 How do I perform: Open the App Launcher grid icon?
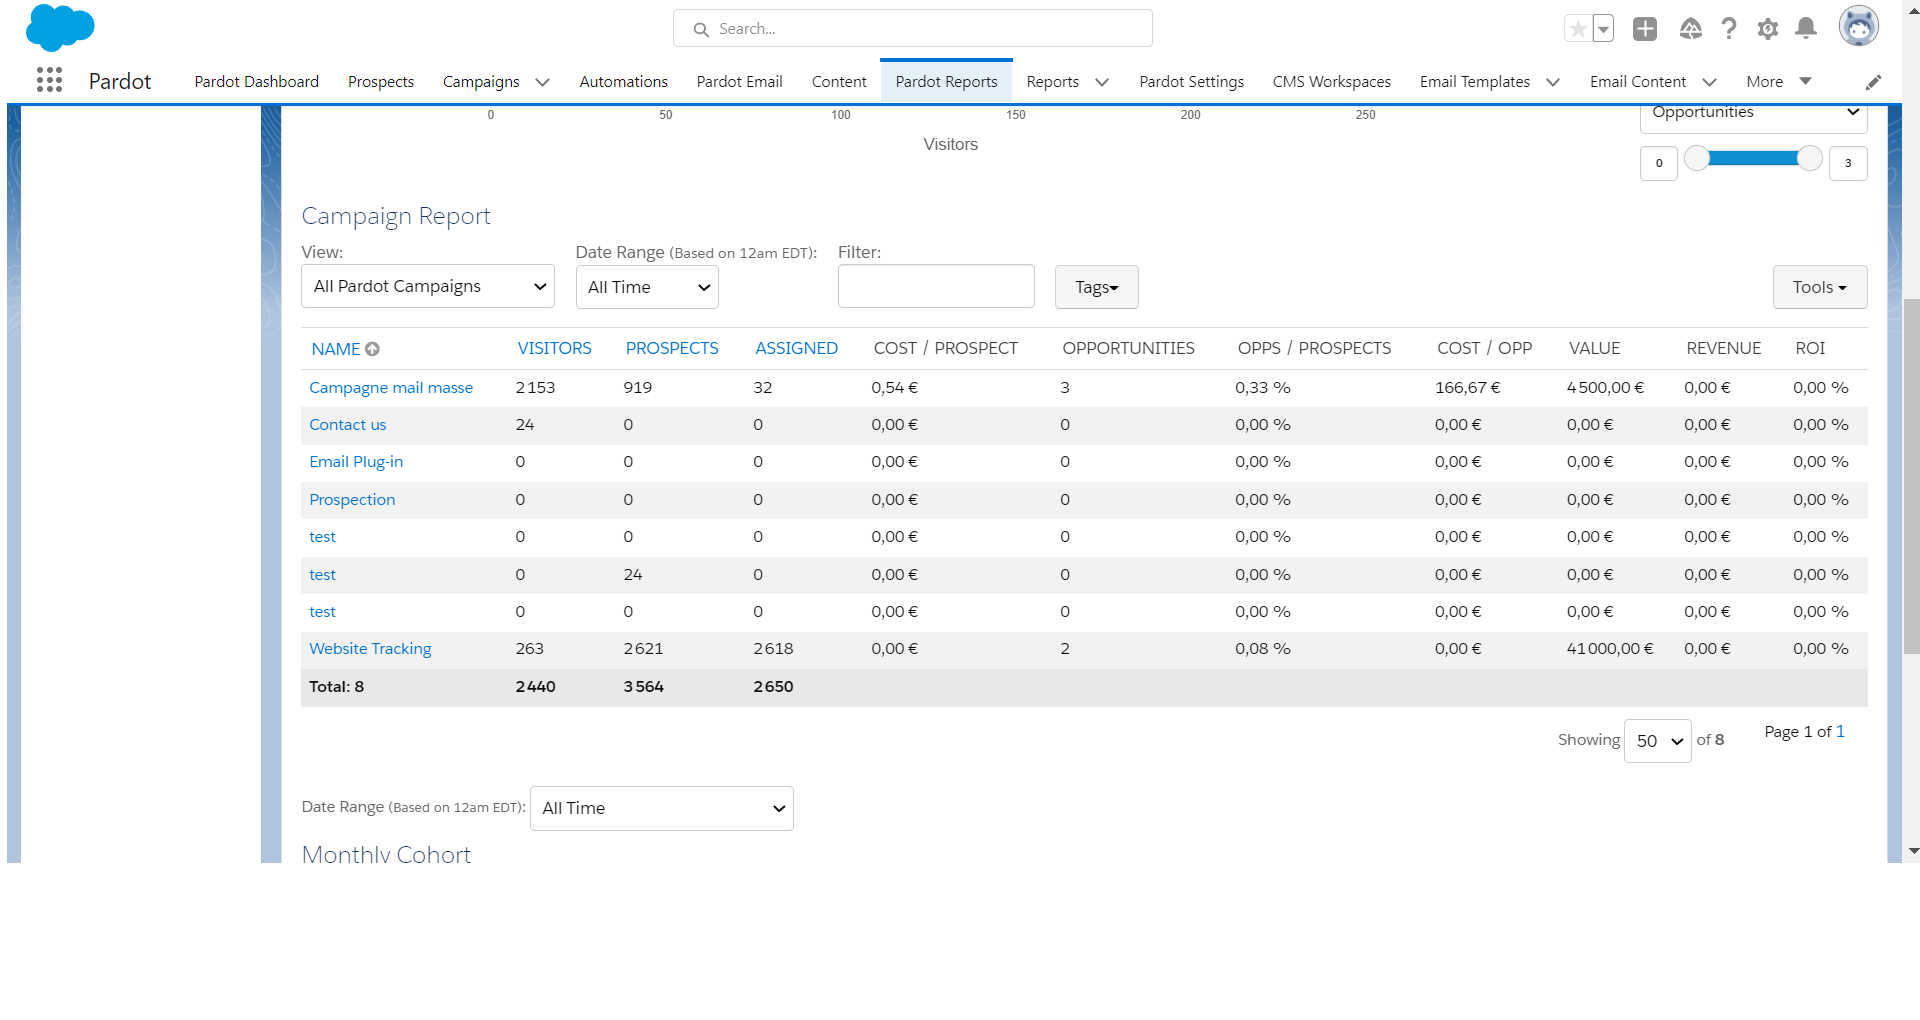(x=49, y=80)
